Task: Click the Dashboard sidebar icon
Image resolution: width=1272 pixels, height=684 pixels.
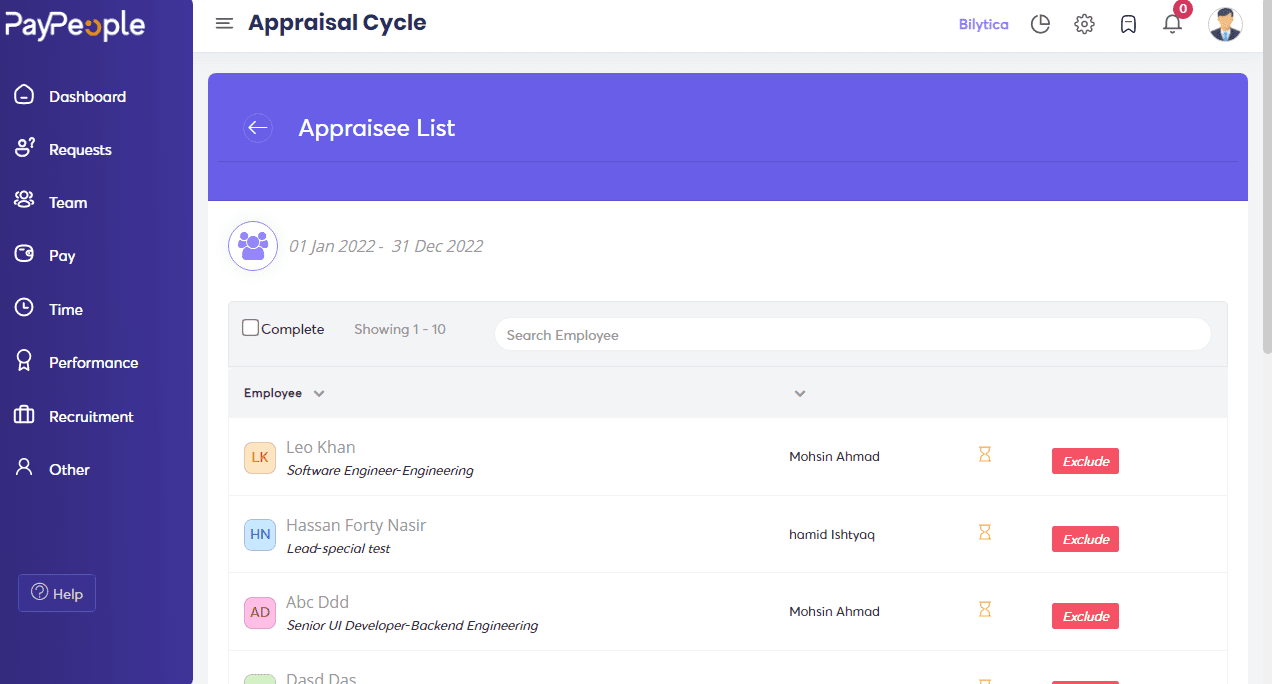Action: point(24,96)
